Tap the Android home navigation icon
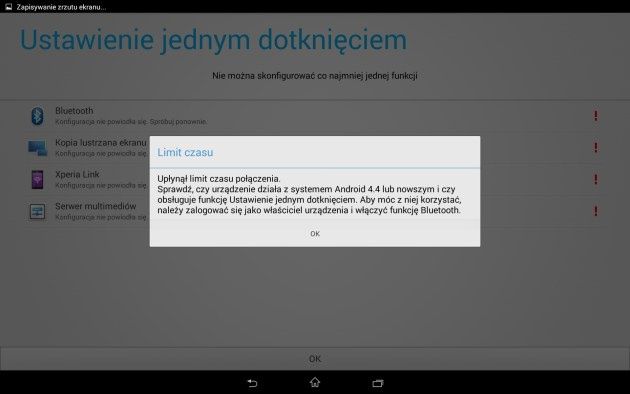Image resolution: width=630 pixels, height=394 pixels. tap(315, 382)
